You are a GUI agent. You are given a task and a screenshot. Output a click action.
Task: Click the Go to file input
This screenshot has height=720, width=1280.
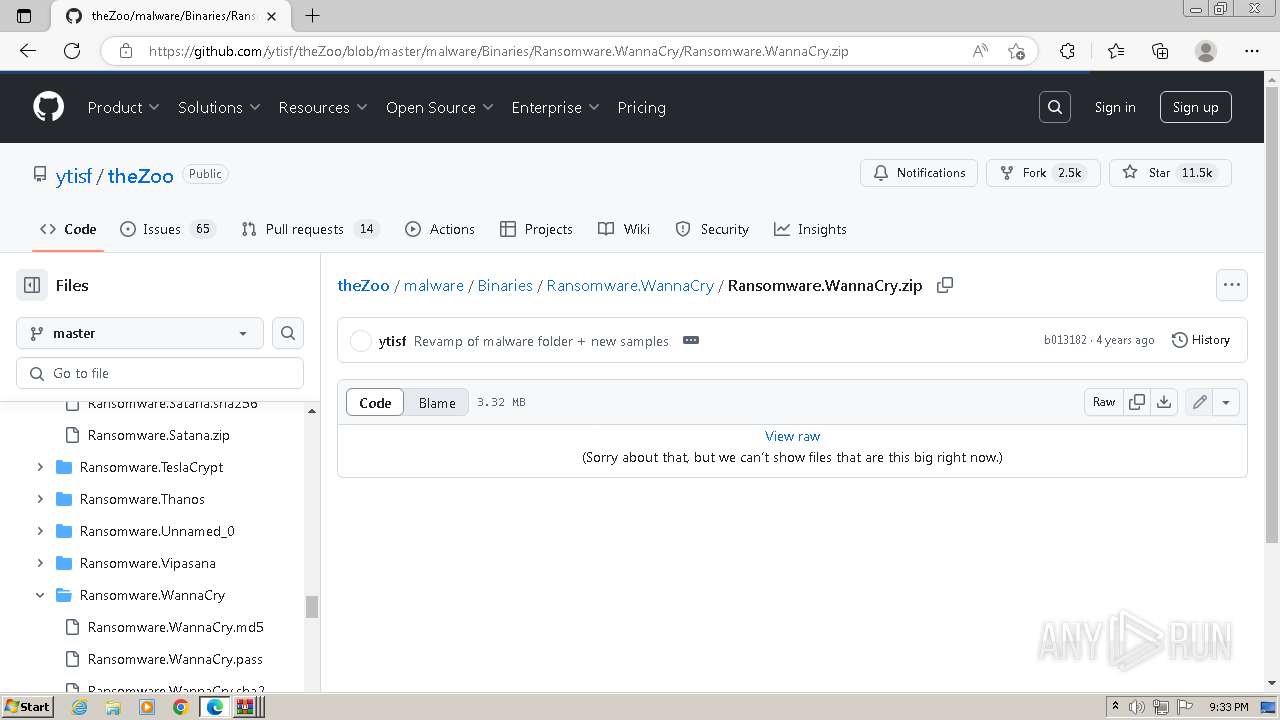click(160, 373)
